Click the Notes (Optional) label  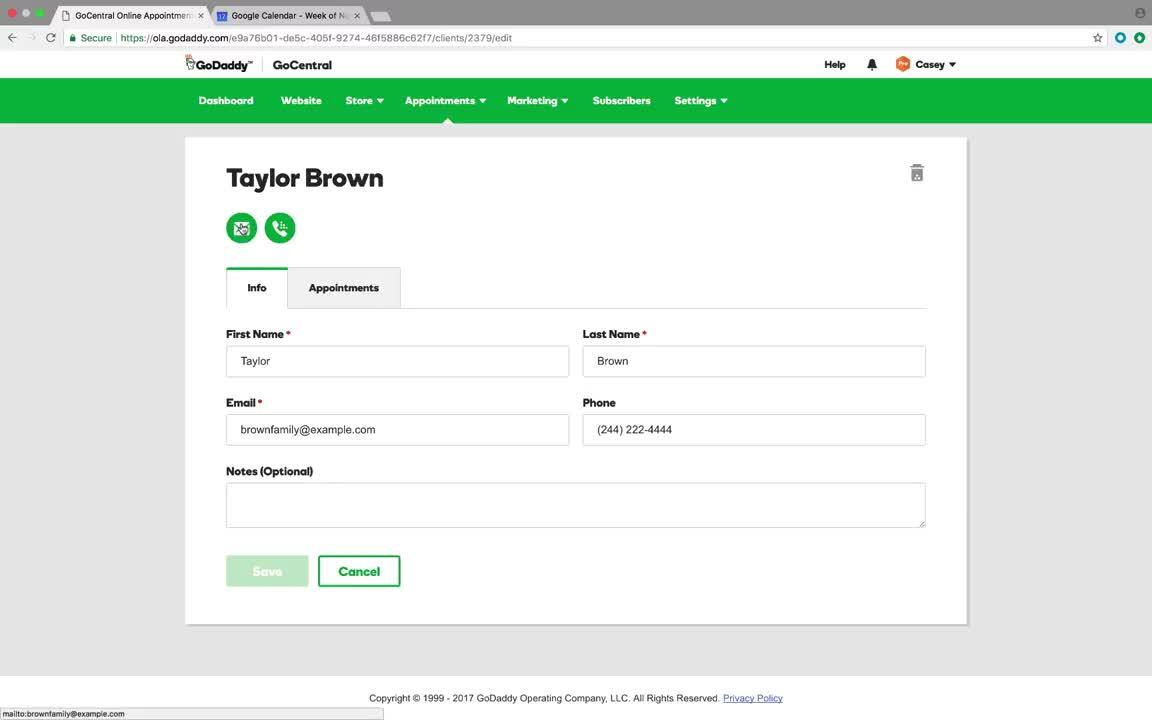[270, 471]
